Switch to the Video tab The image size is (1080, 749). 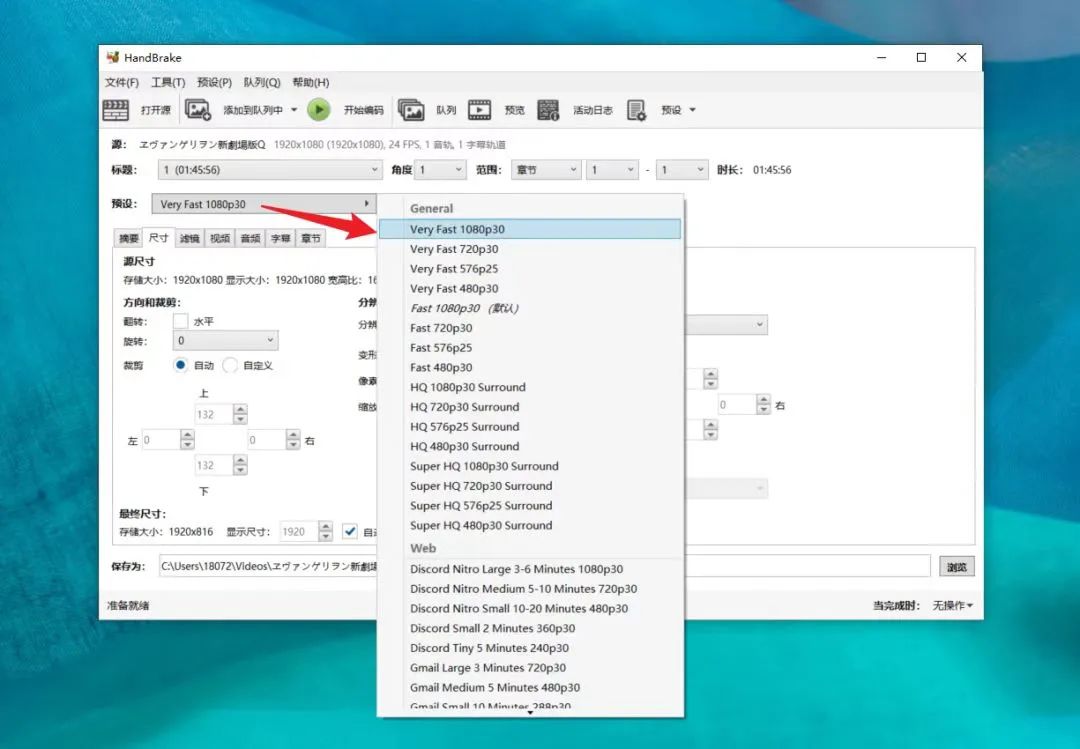coord(219,237)
